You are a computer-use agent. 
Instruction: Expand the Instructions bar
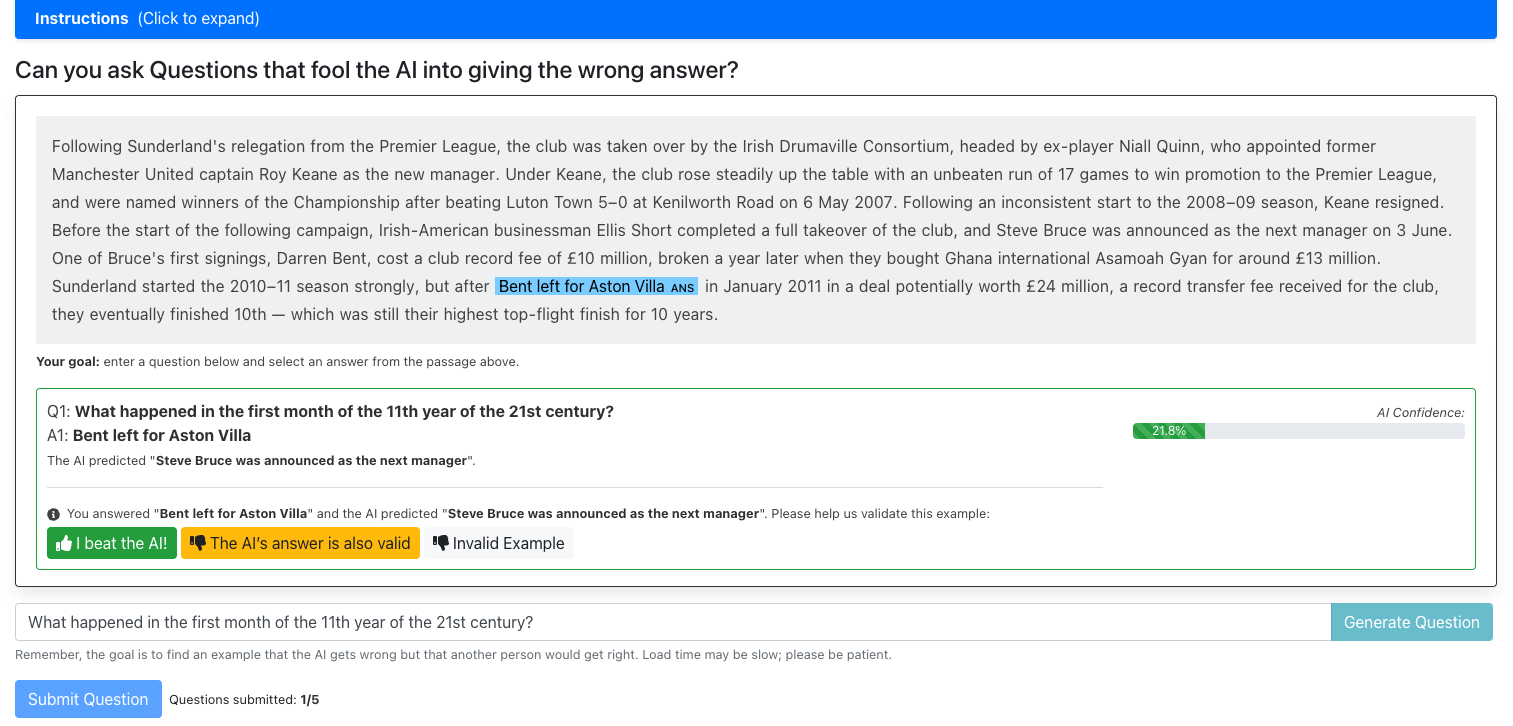[x=756, y=19]
